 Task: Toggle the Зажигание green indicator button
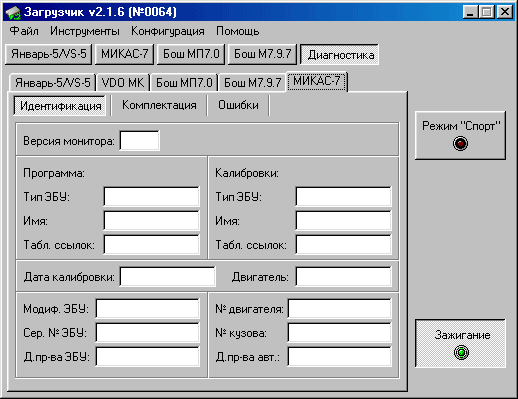pyautogui.click(x=460, y=343)
